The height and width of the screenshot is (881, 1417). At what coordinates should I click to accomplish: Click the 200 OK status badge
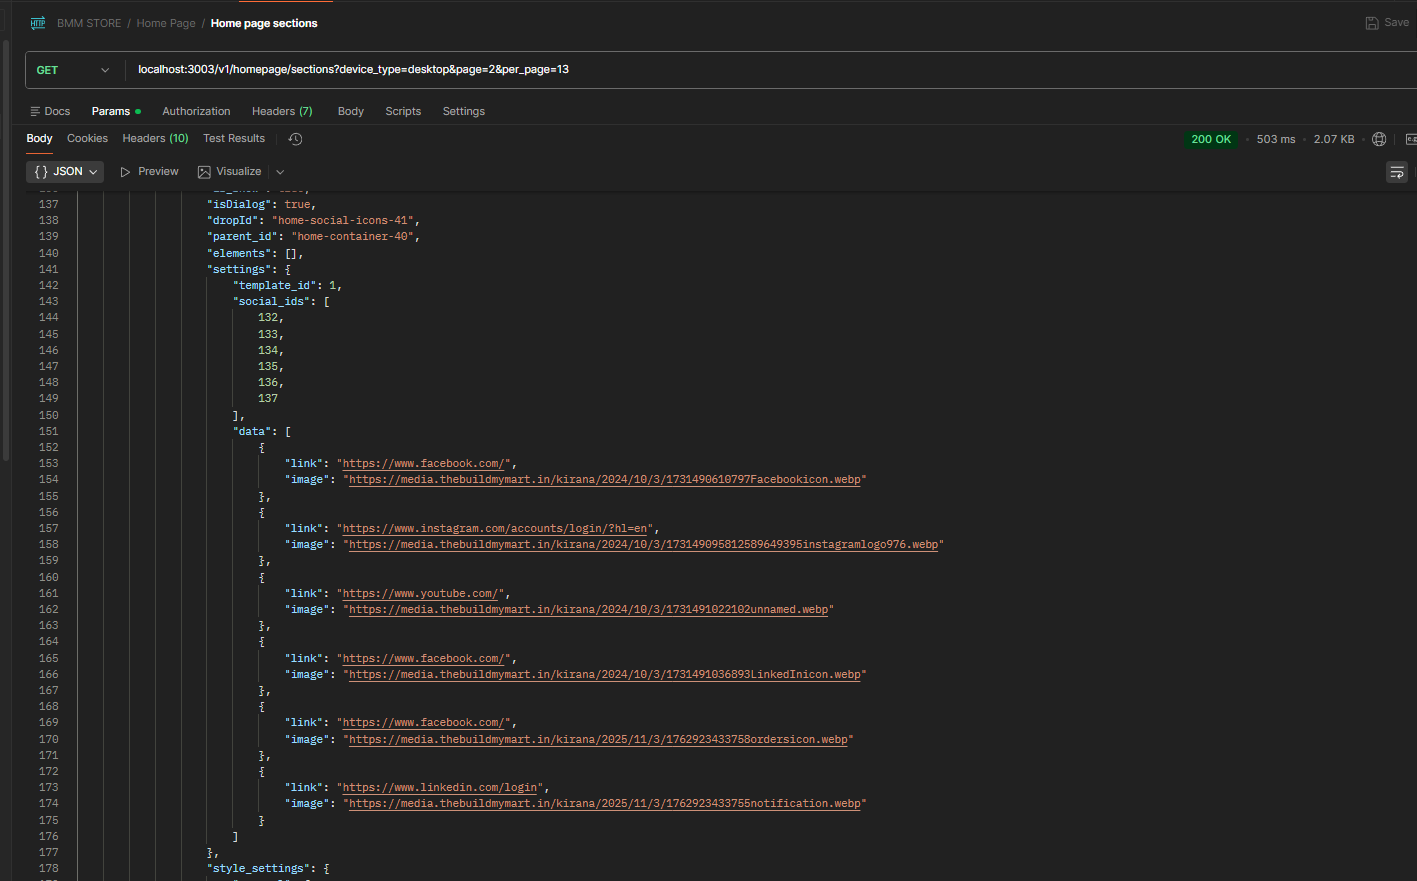point(1211,139)
